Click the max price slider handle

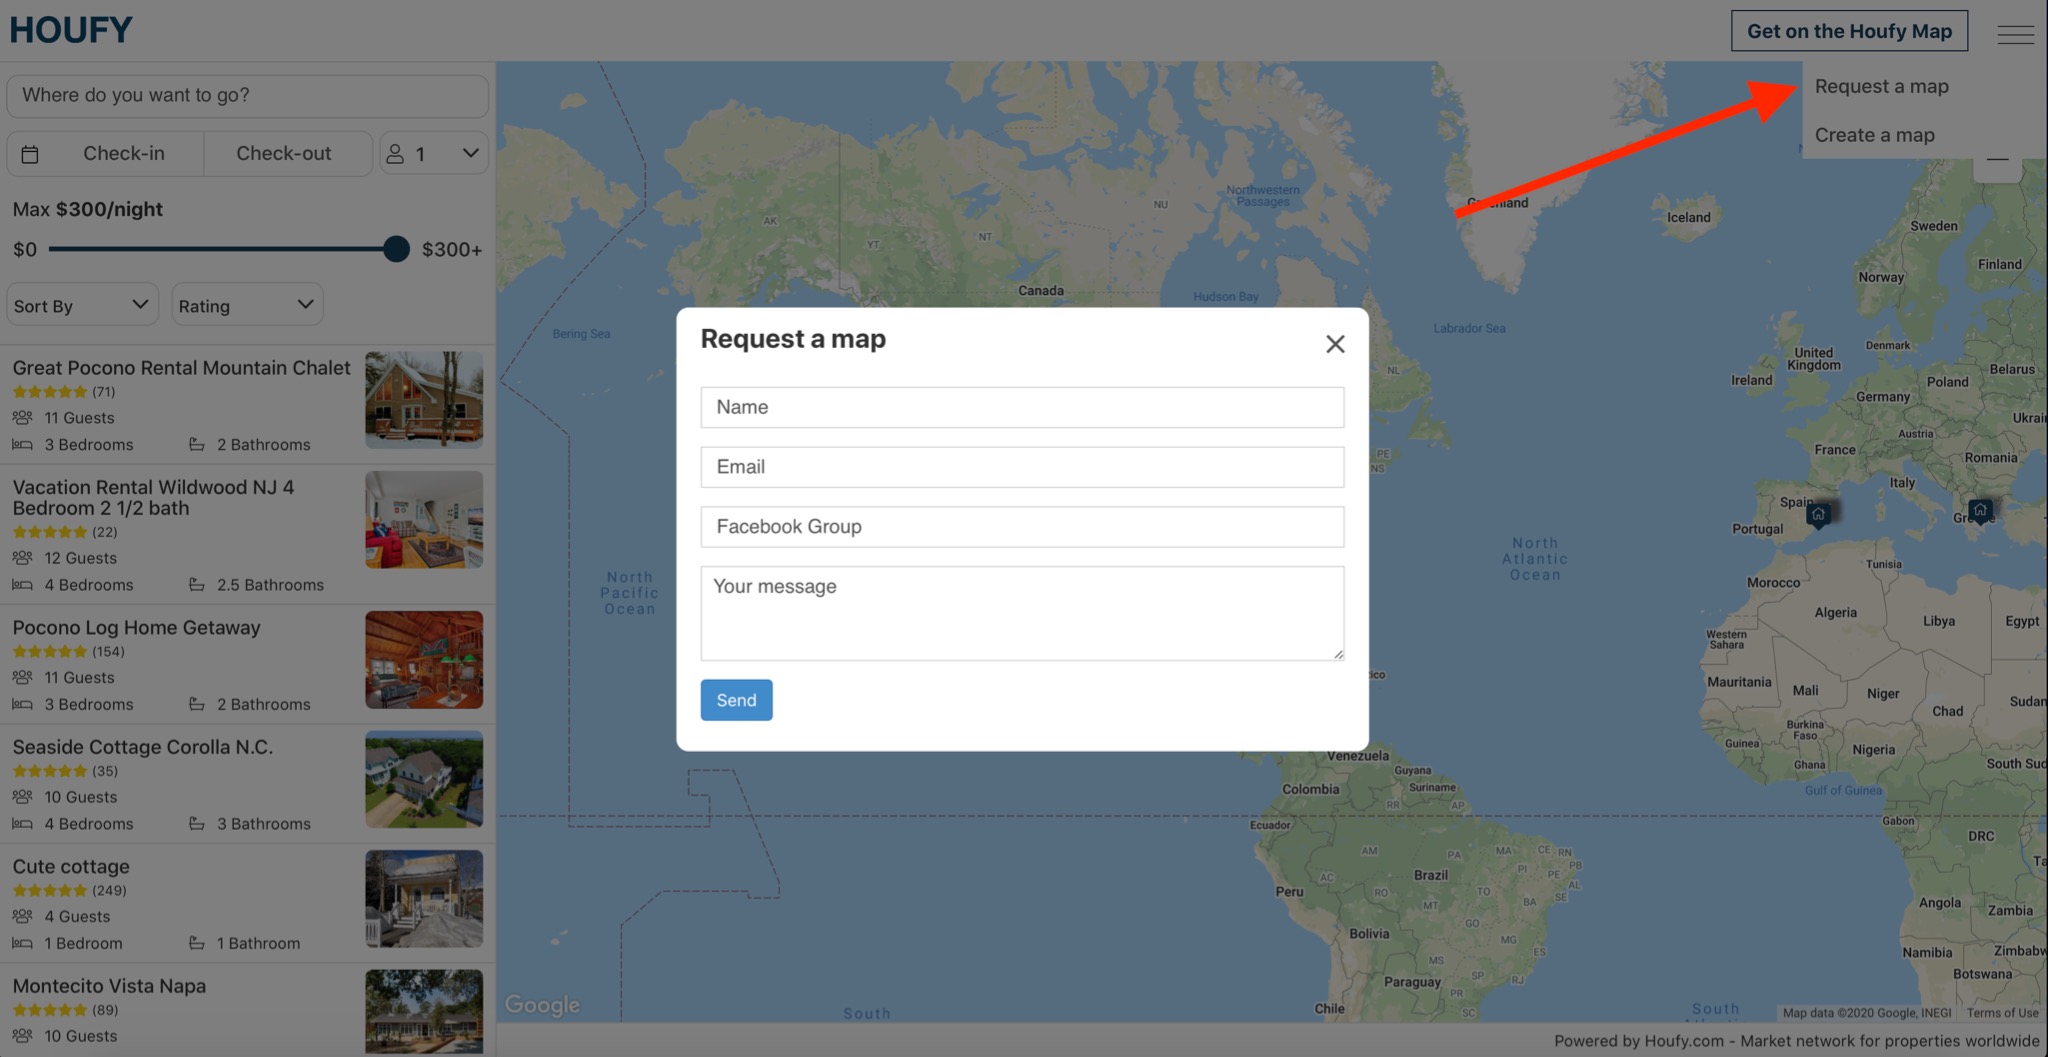point(396,249)
